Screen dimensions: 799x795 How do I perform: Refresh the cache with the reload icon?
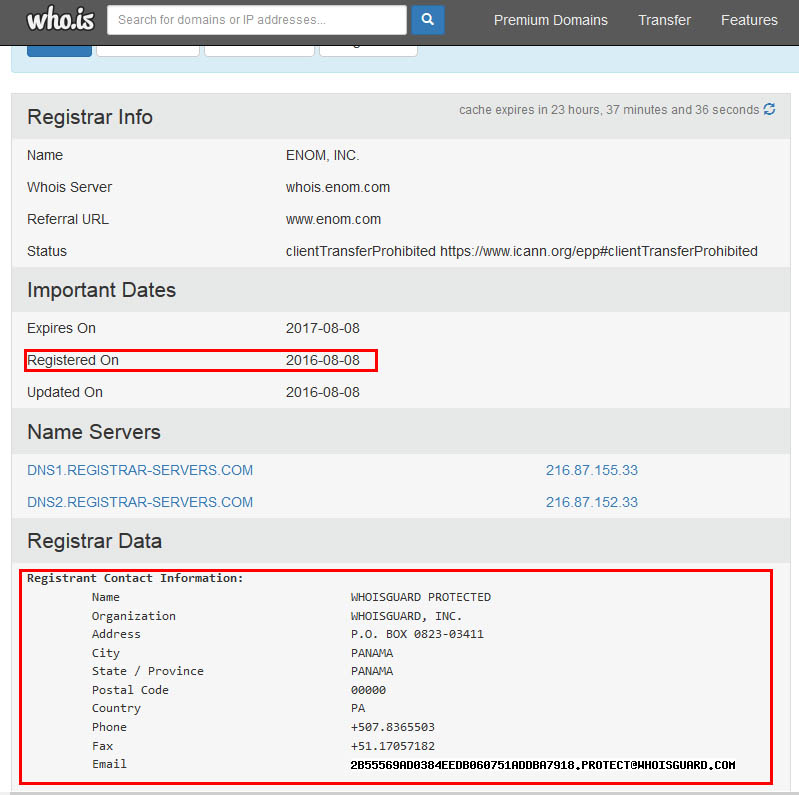pyautogui.click(x=769, y=109)
